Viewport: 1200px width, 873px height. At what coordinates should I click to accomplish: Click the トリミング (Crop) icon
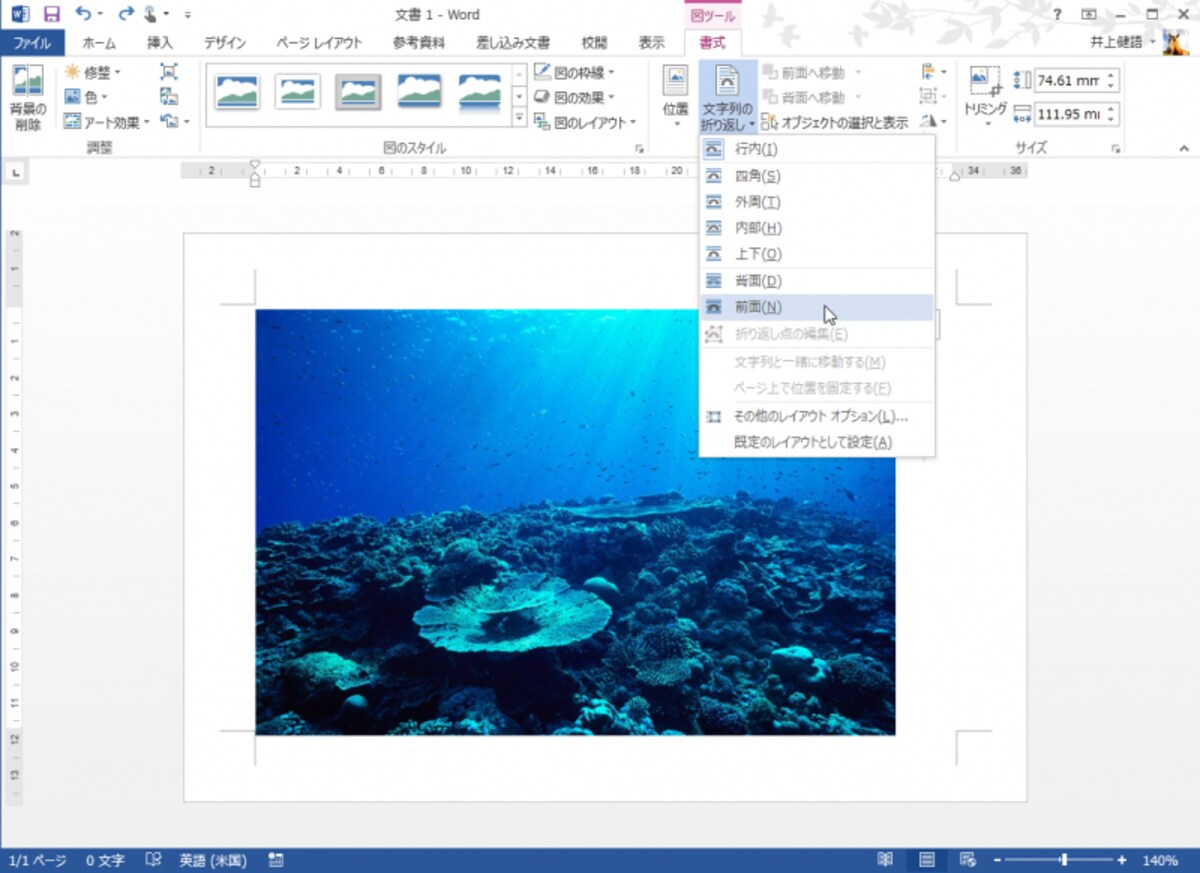pos(985,95)
